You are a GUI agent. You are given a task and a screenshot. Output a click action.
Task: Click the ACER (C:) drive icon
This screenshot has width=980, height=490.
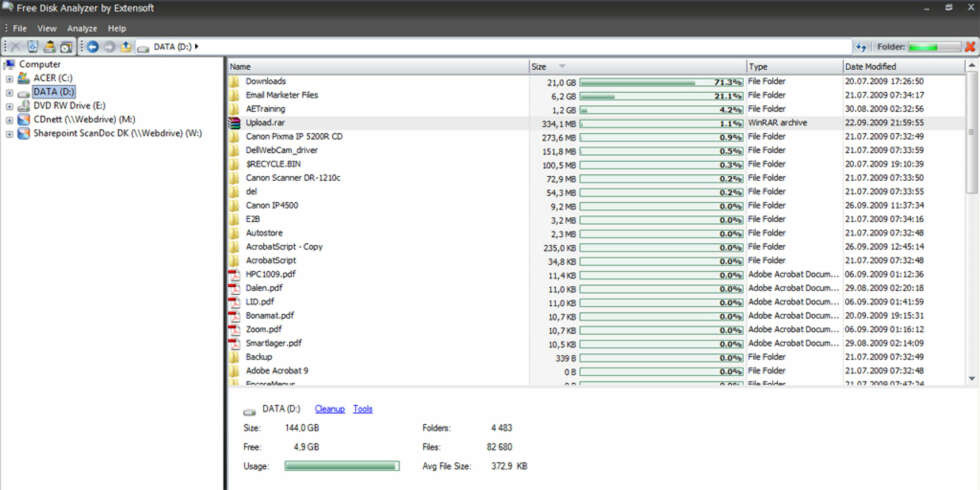coord(24,78)
